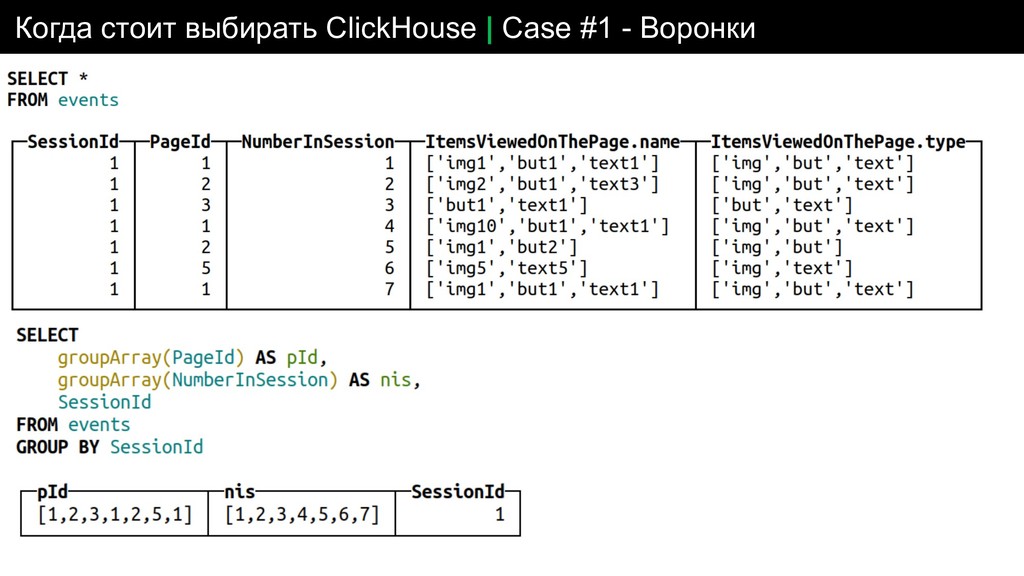The width and height of the screenshot is (1024, 576).
Task: Click the type cell ['but','text']
Action: [782, 205]
